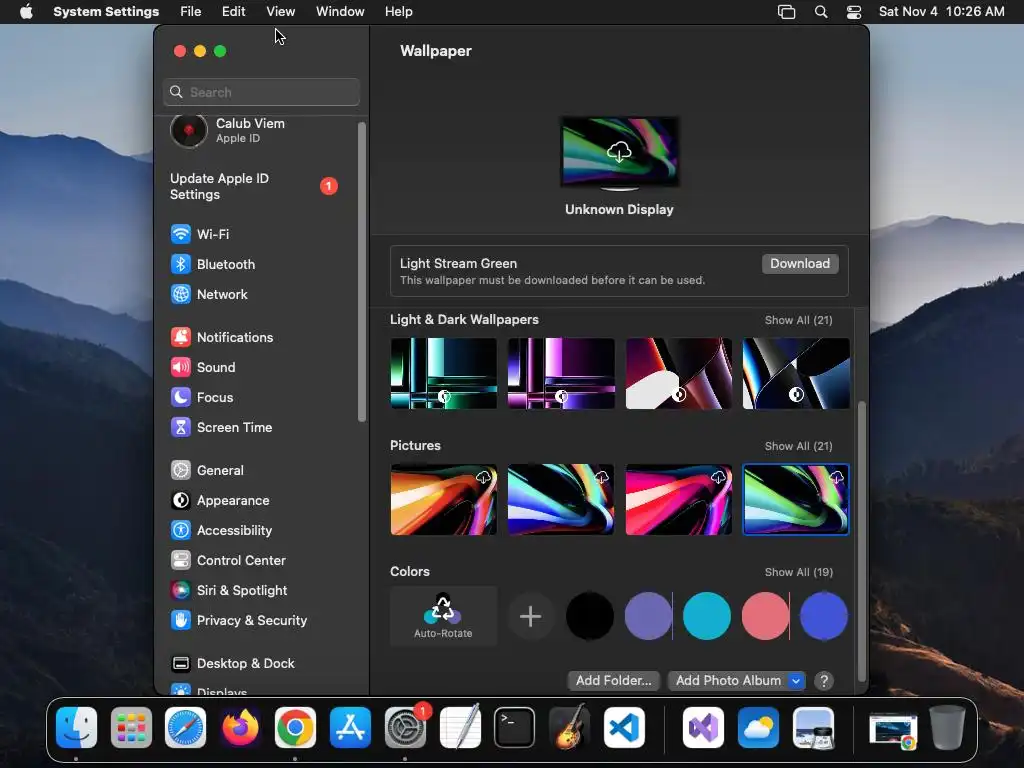The image size is (1024, 768).
Task: Download Light Stream Green wallpaper
Action: [x=800, y=263]
